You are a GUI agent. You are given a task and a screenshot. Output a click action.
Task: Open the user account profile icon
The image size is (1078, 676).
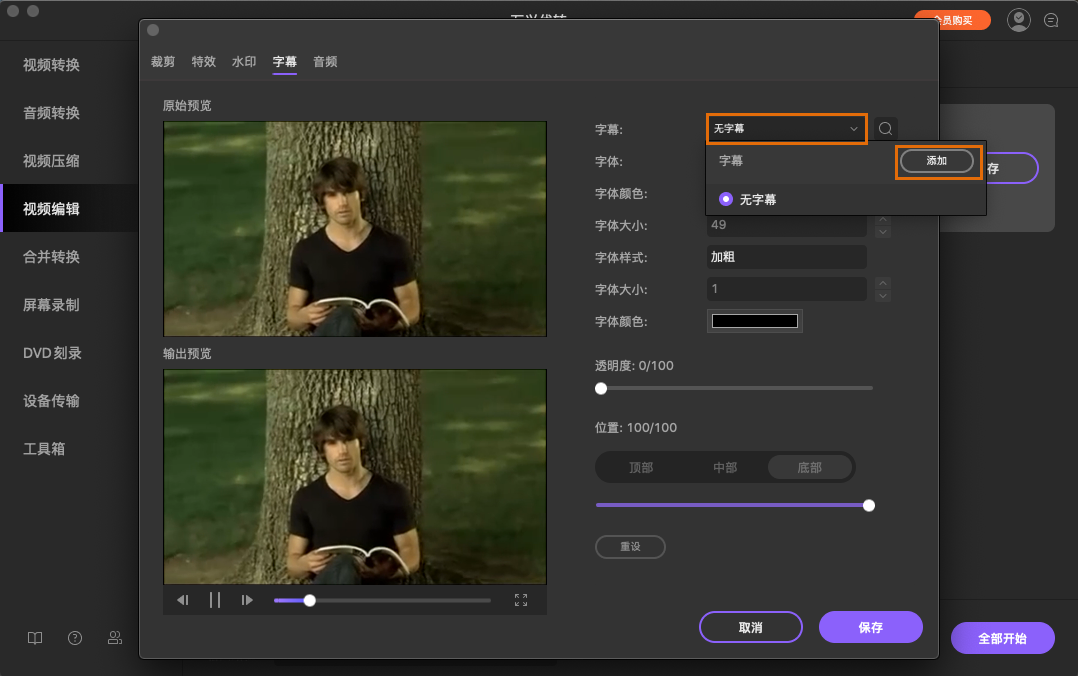[x=1019, y=20]
